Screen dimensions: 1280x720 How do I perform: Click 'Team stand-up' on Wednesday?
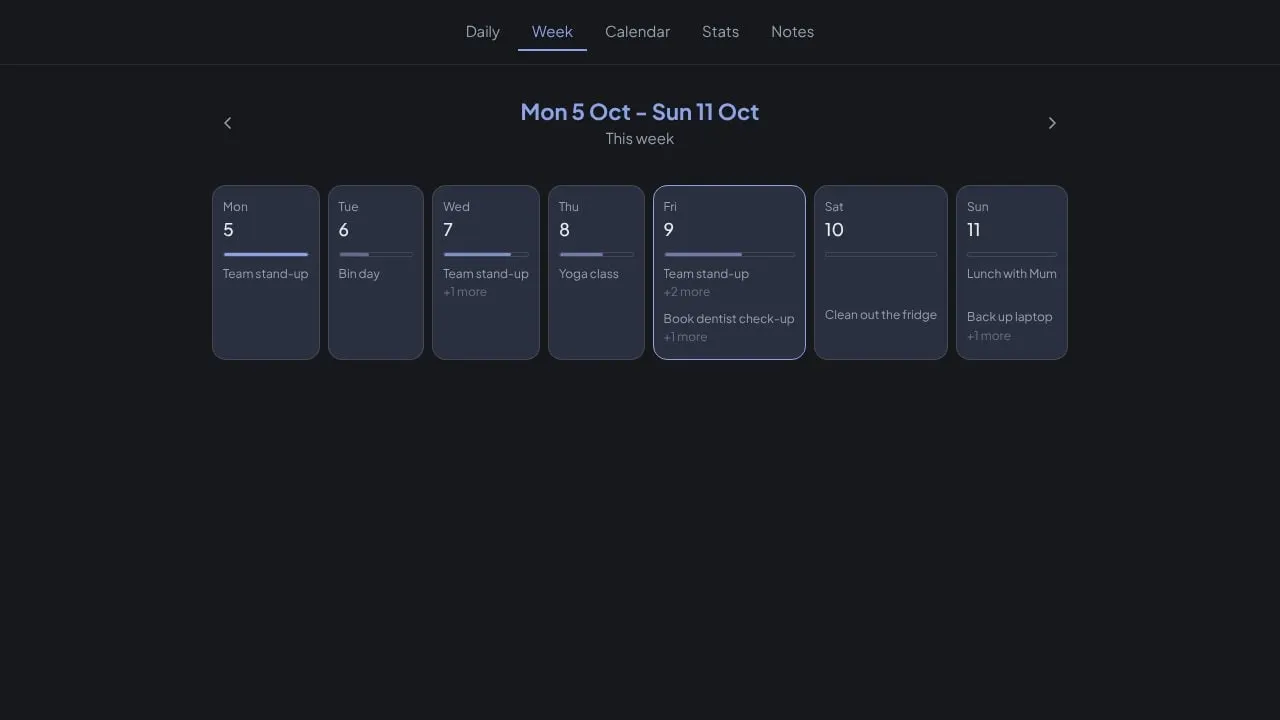tap(486, 274)
